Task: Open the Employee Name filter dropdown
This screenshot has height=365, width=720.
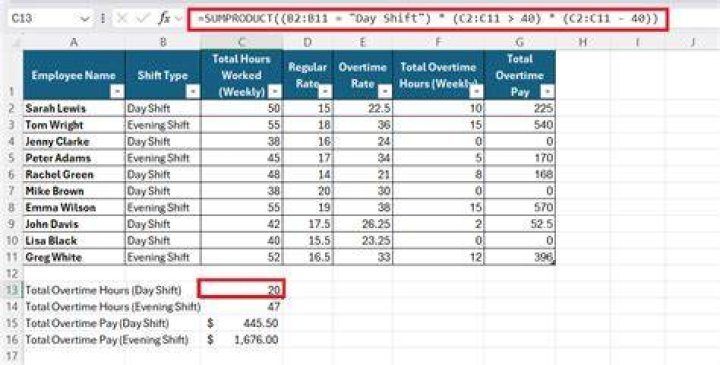Action: point(118,92)
